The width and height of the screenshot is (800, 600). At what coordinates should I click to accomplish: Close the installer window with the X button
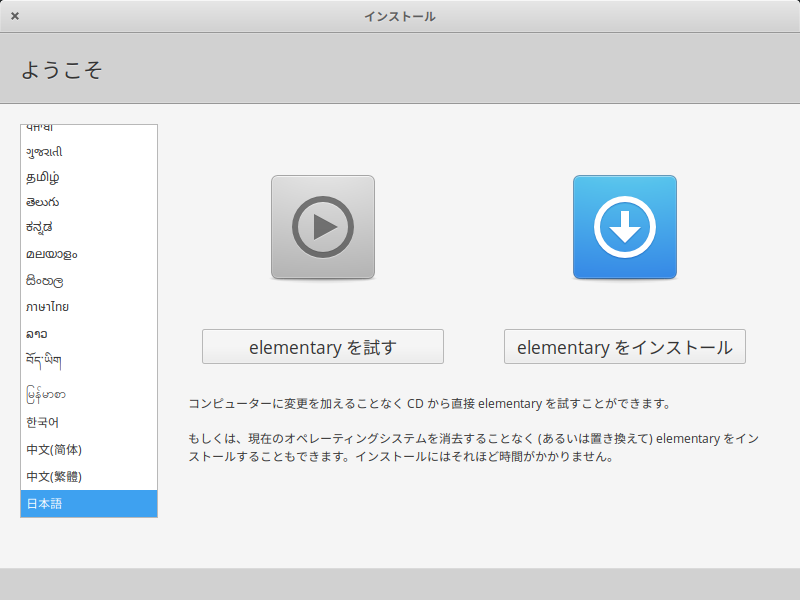pos(15,16)
